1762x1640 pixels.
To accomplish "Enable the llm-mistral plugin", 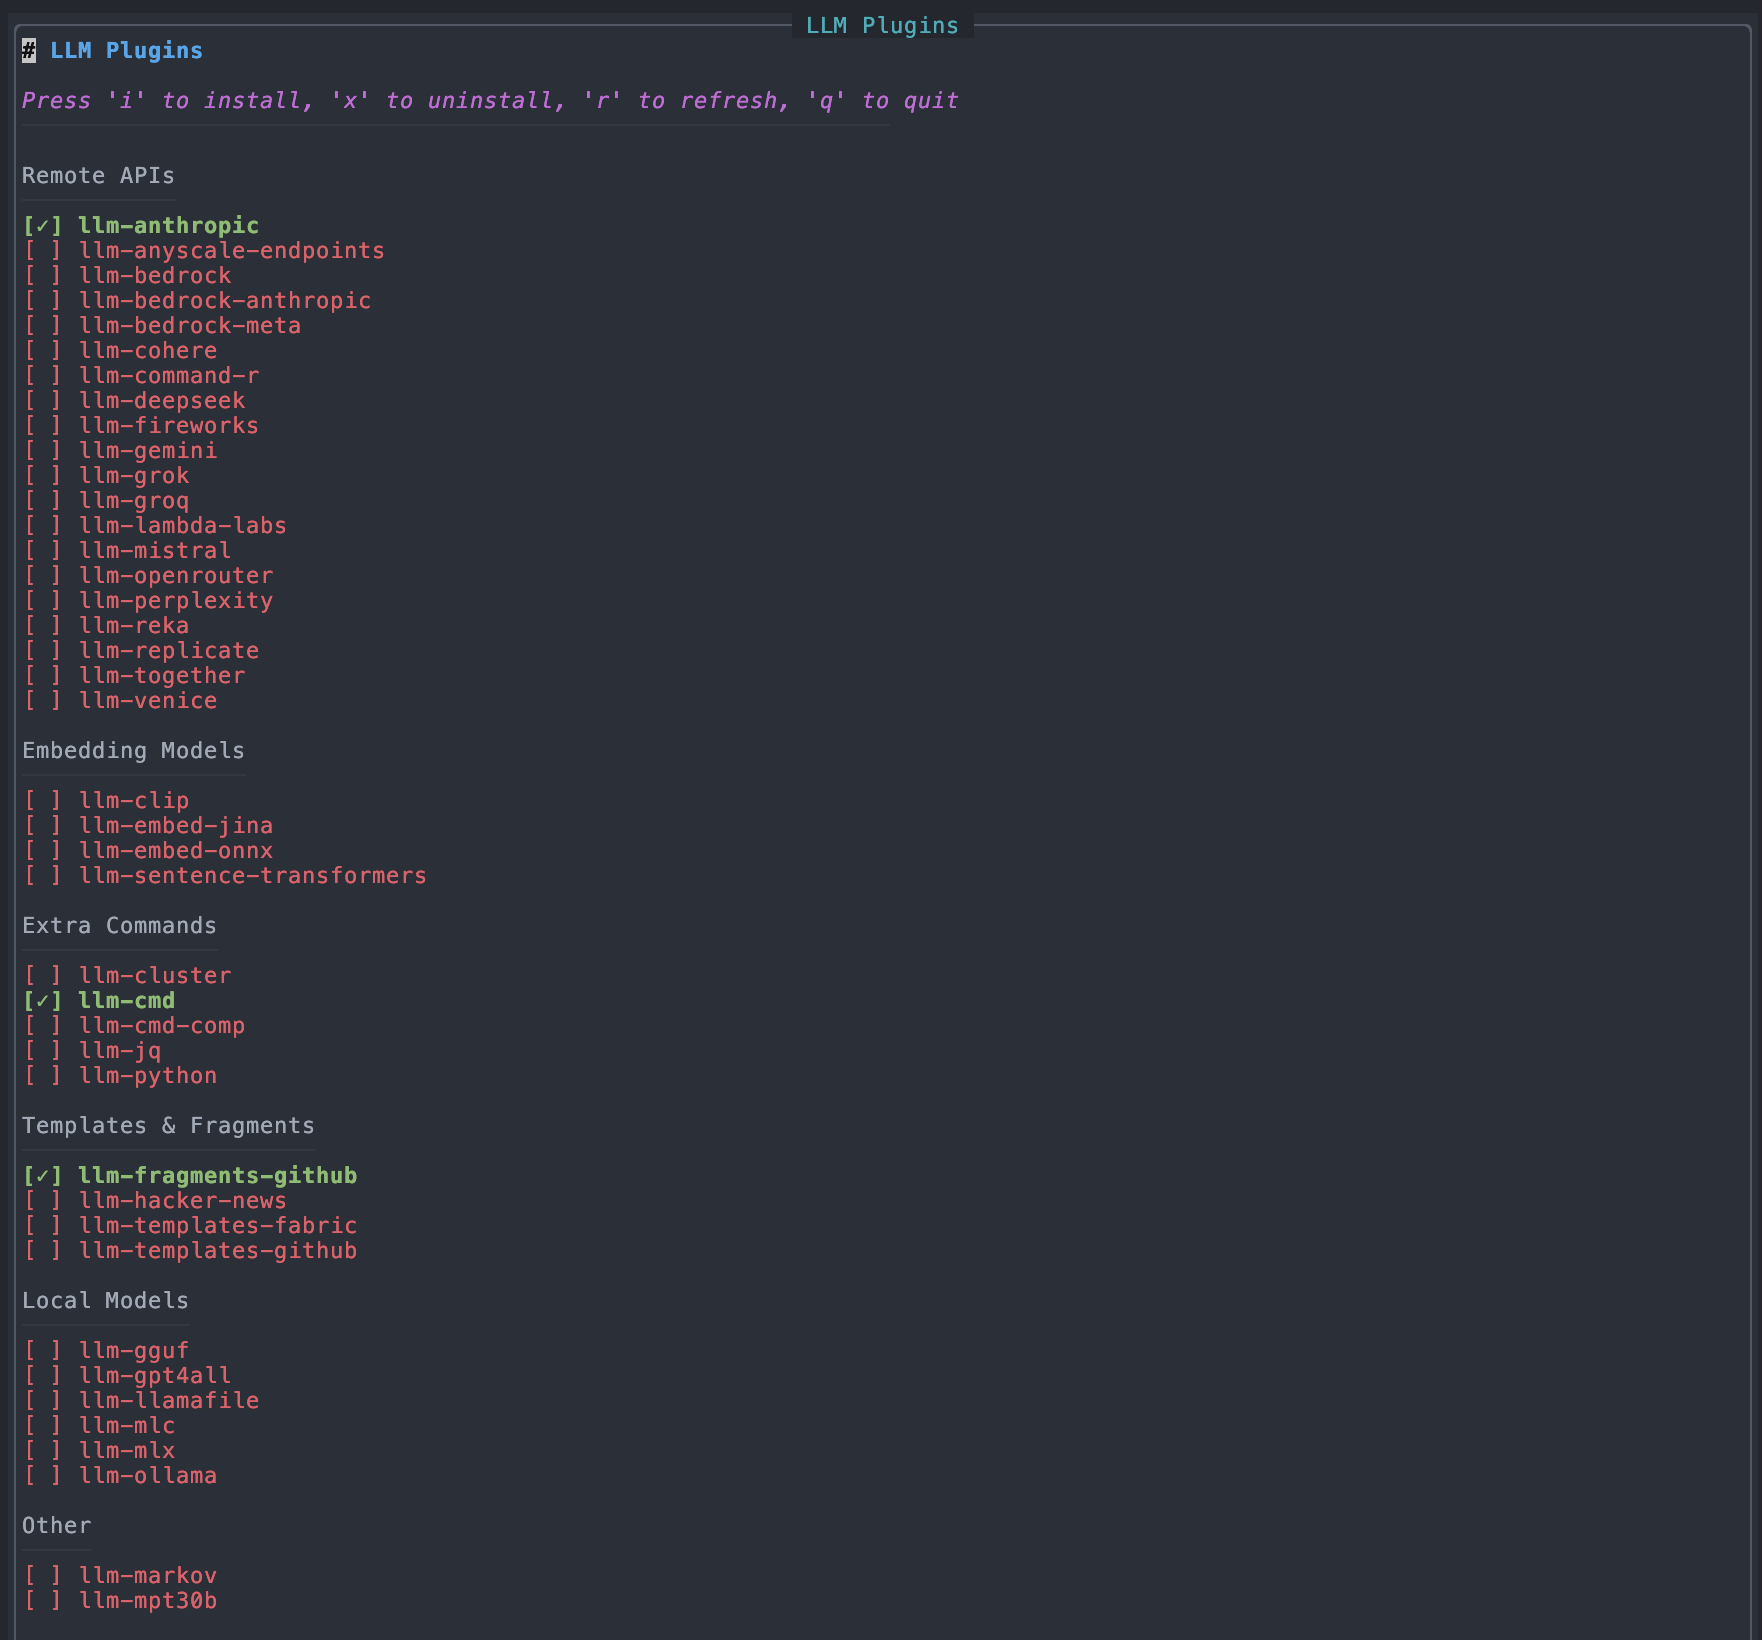I will (x=42, y=550).
